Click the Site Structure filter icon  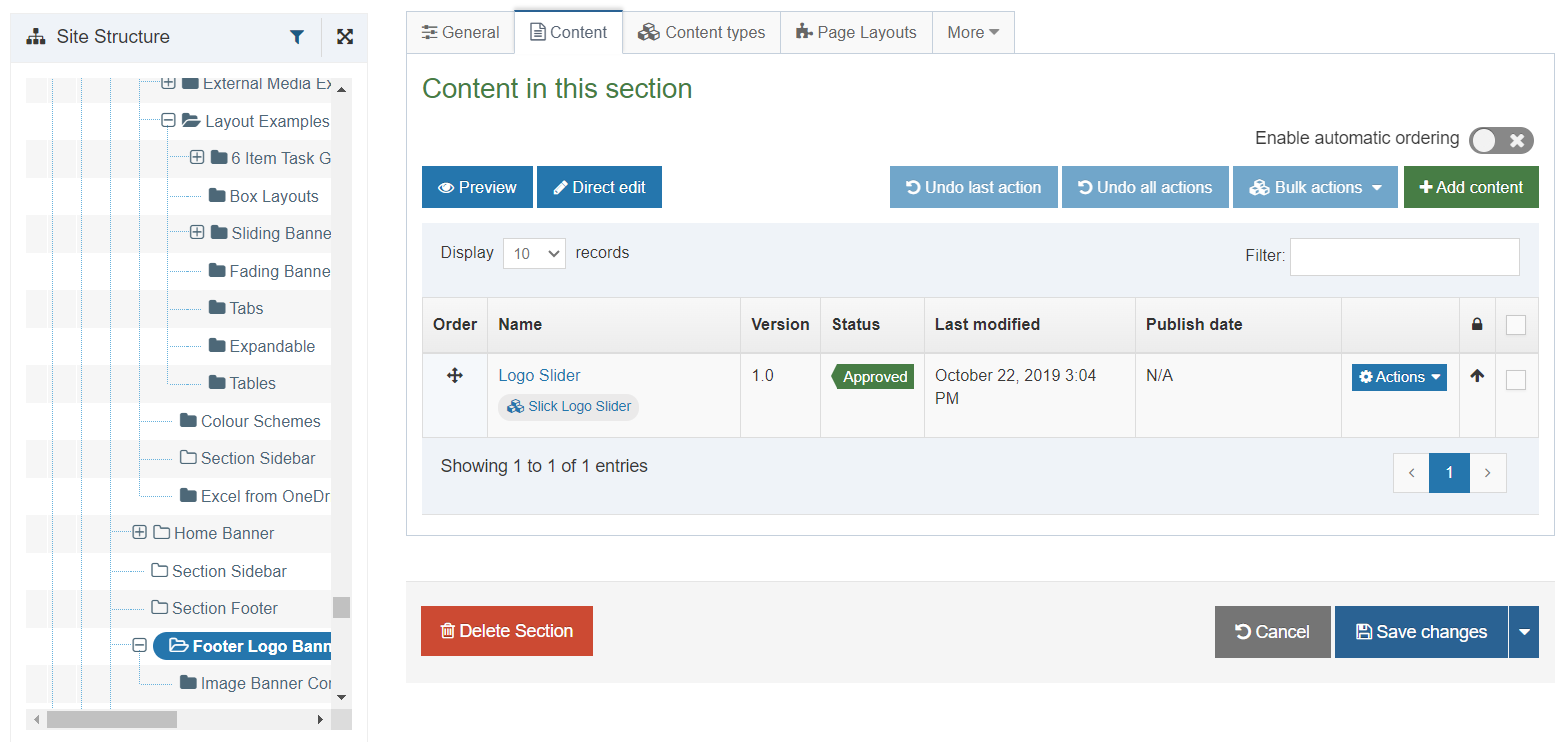pyautogui.click(x=297, y=37)
